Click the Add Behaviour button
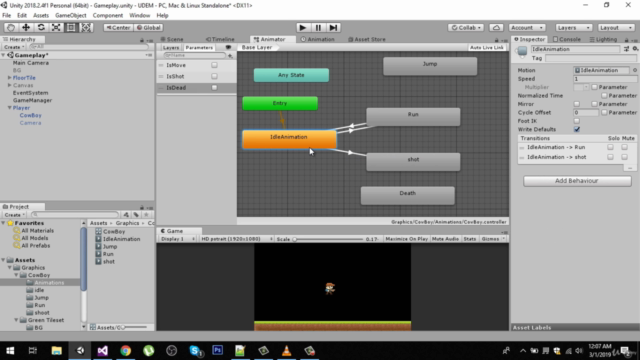 (577, 181)
